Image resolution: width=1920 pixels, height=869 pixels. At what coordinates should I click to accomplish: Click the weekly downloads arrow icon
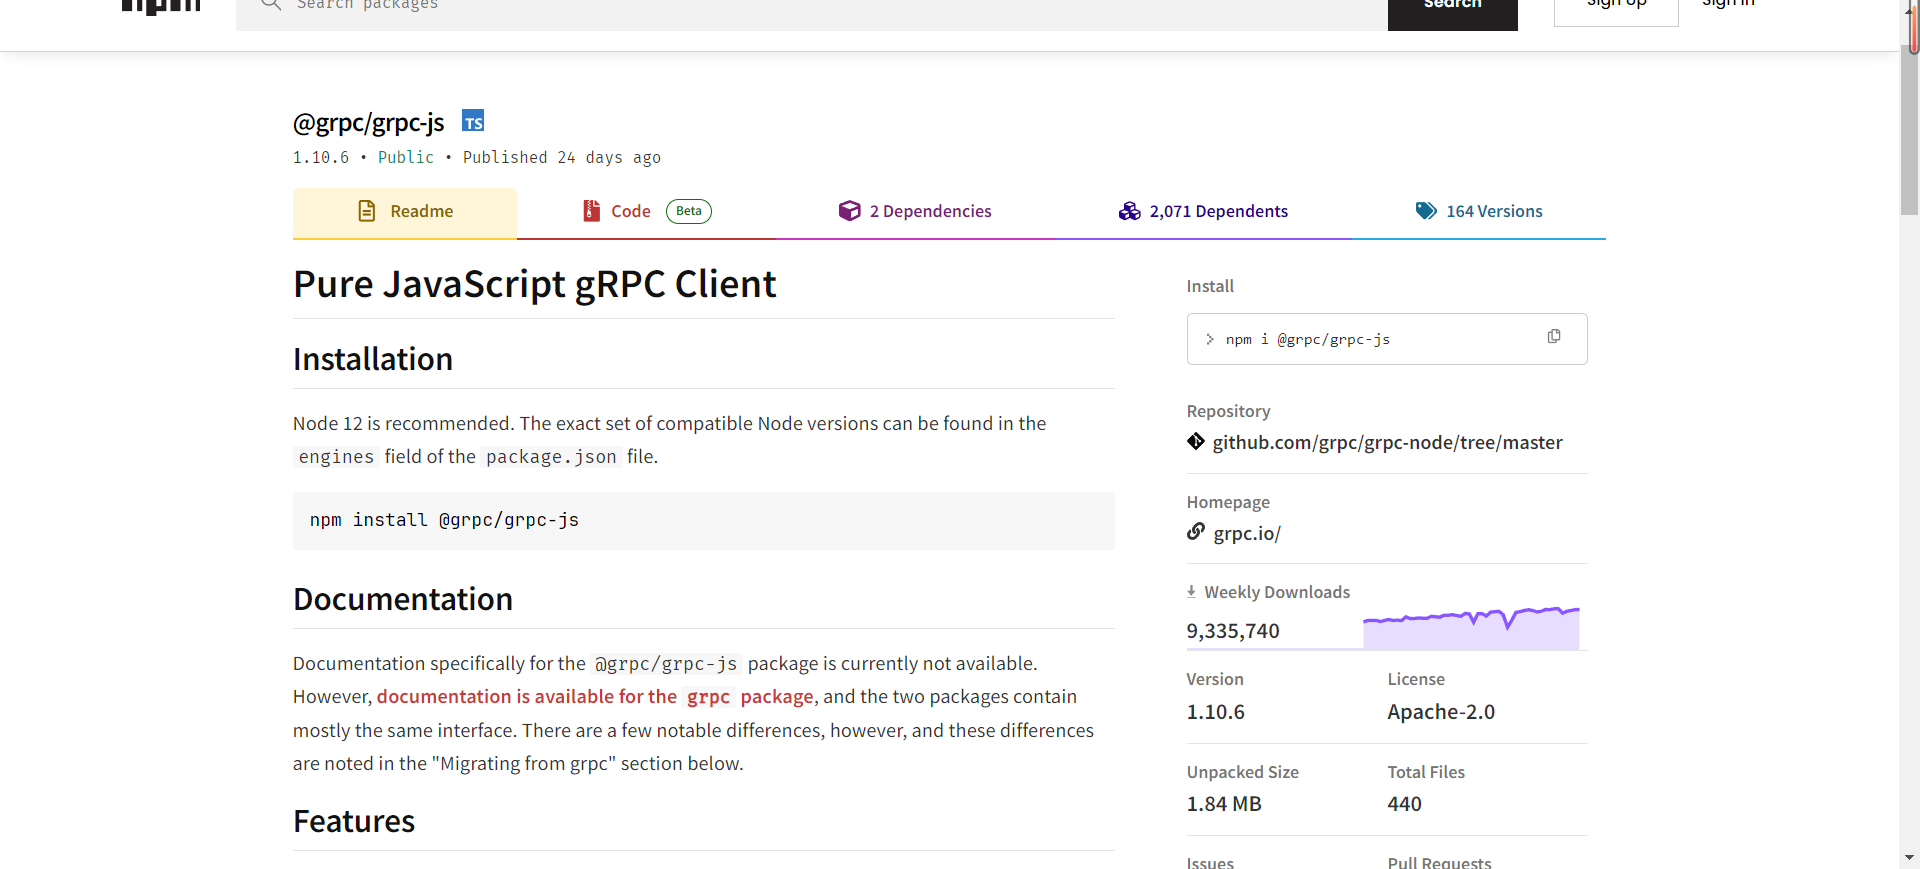tap(1191, 592)
